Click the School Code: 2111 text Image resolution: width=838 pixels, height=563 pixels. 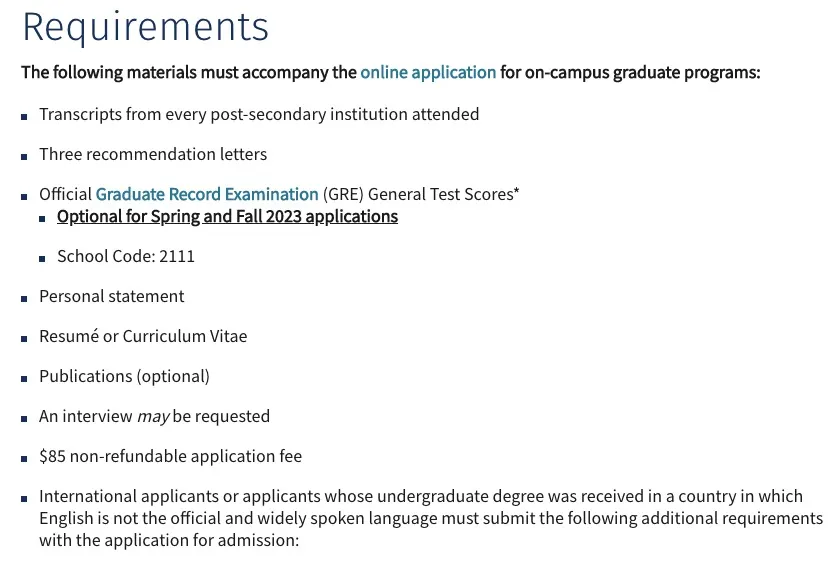click(x=126, y=256)
